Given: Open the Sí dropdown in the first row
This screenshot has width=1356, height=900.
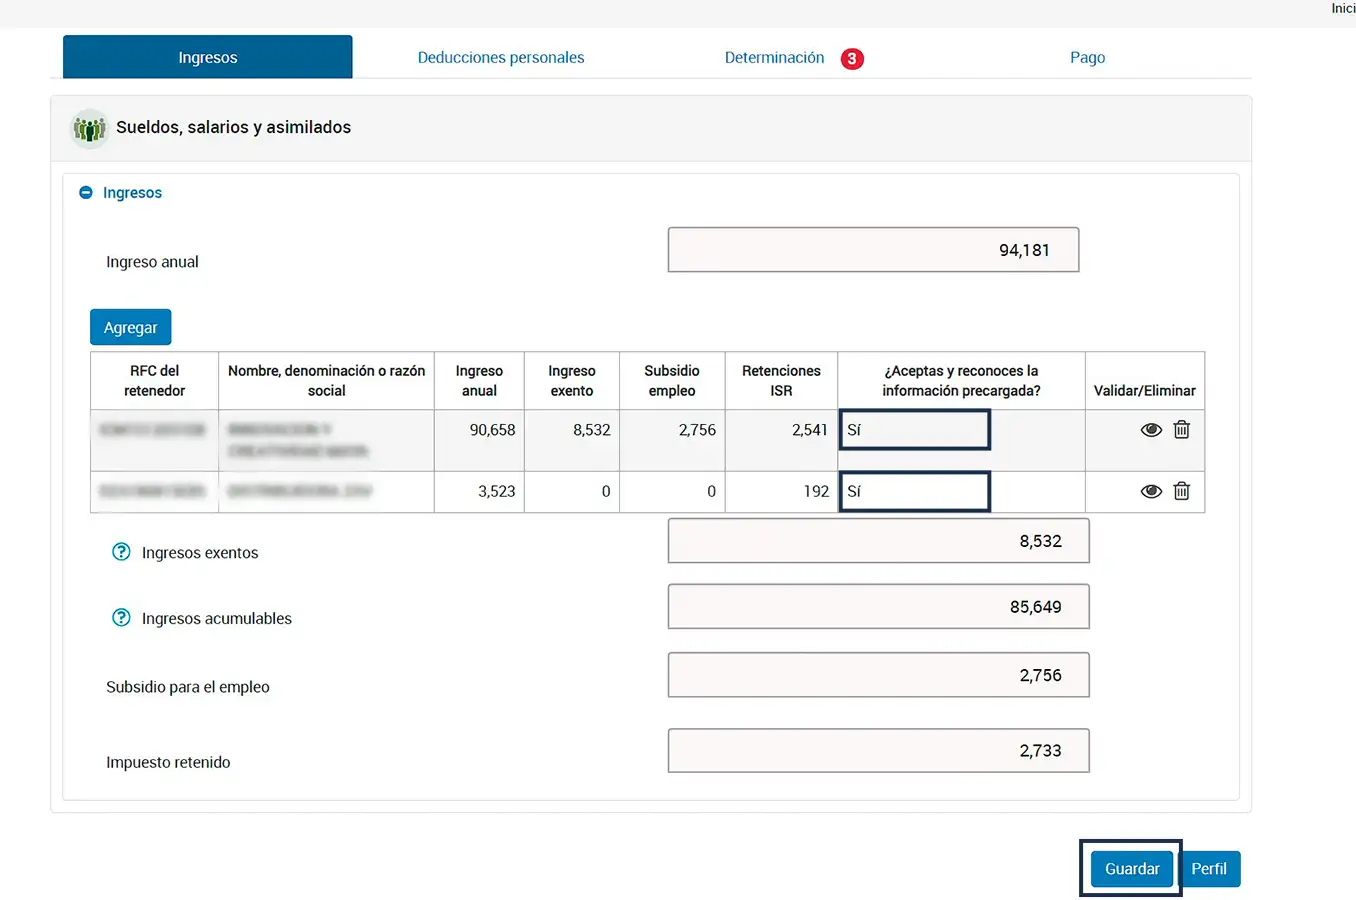Looking at the screenshot, I should click(914, 430).
